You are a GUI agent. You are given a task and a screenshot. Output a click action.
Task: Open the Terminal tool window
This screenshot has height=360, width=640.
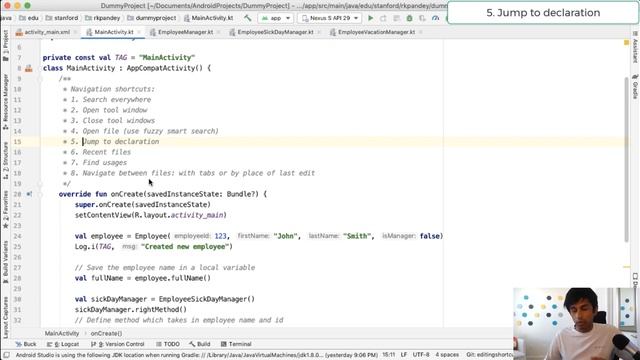tap(236, 344)
